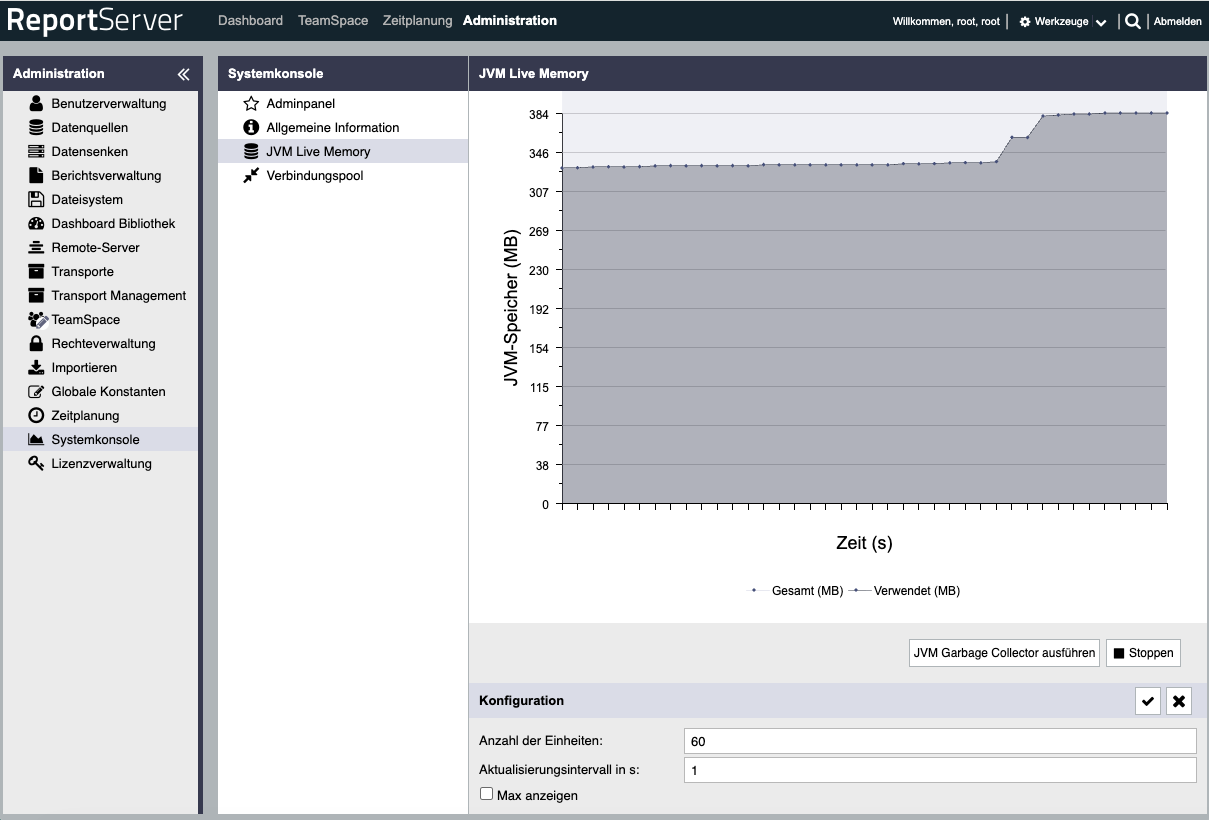The height and width of the screenshot is (820, 1209).
Task: Open the Werkzeuge dropdown menu
Action: (1062, 21)
